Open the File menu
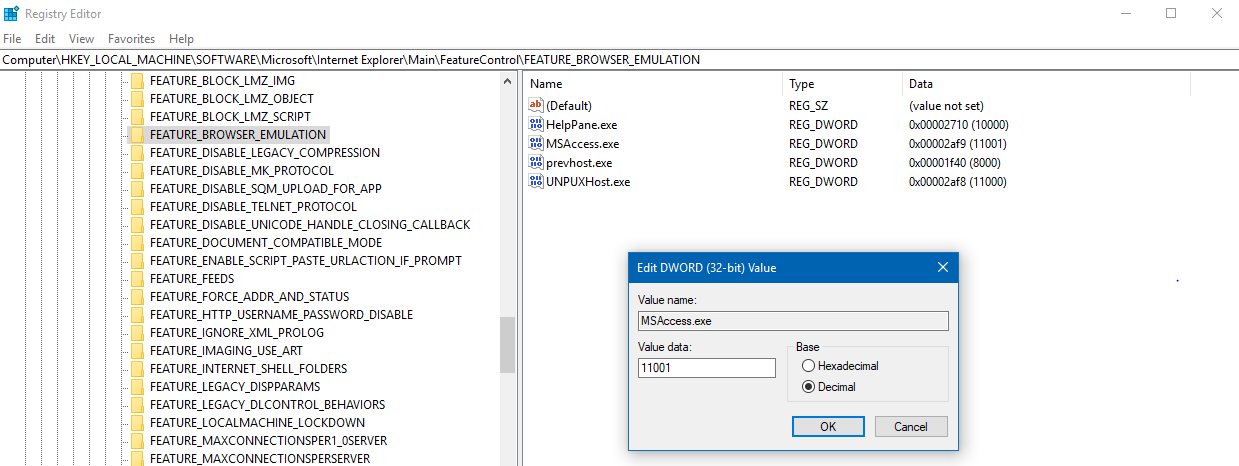The height and width of the screenshot is (466, 1239). [x=12, y=39]
